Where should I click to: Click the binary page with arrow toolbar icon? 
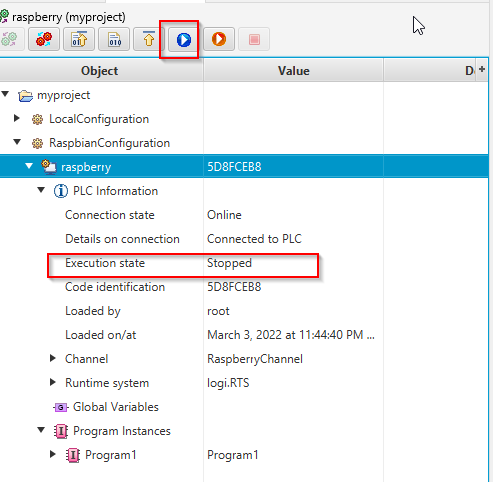79,39
